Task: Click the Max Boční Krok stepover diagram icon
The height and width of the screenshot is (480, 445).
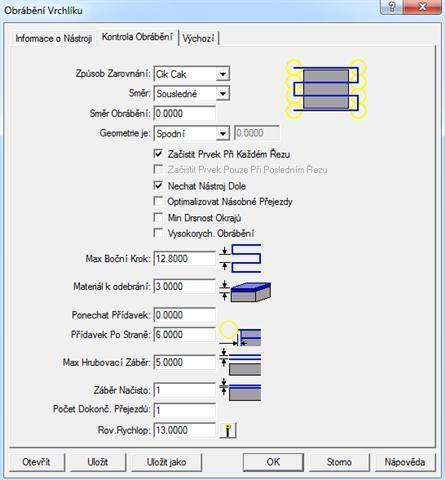Action: pyautogui.click(x=240, y=259)
